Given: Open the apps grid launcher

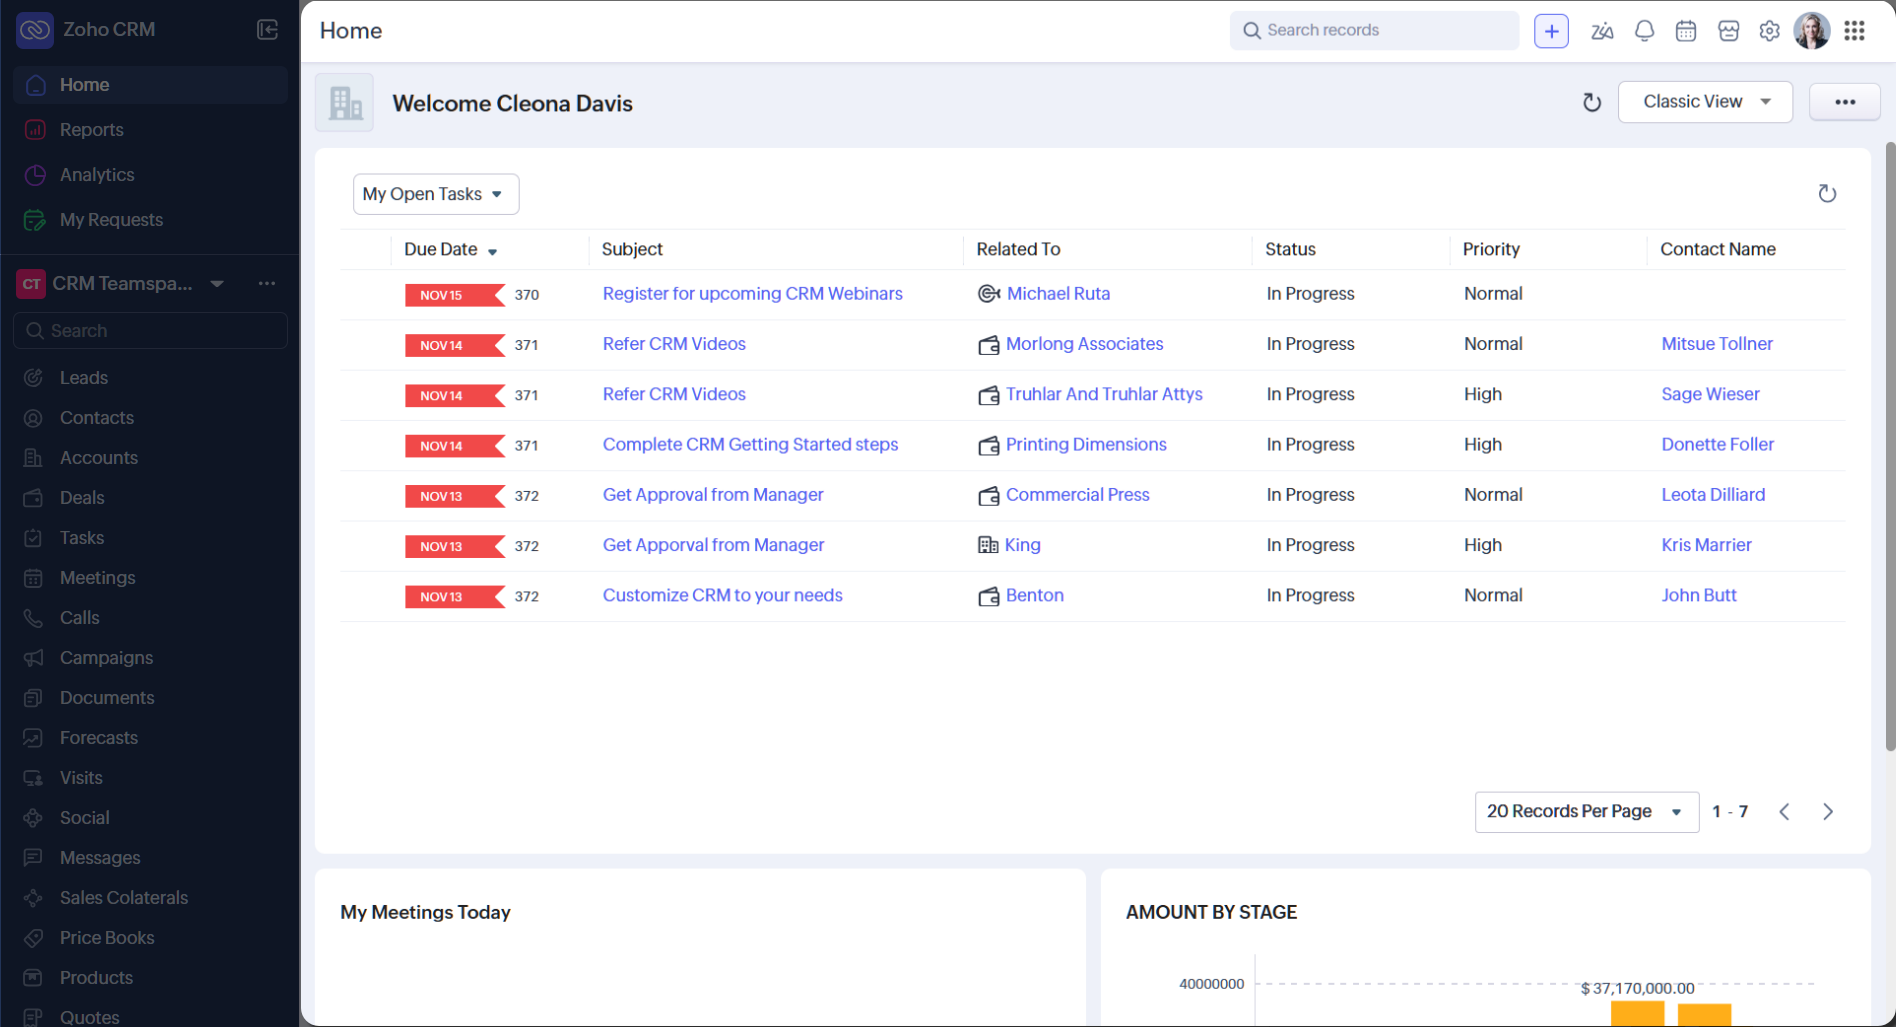Looking at the screenshot, I should coord(1854,31).
